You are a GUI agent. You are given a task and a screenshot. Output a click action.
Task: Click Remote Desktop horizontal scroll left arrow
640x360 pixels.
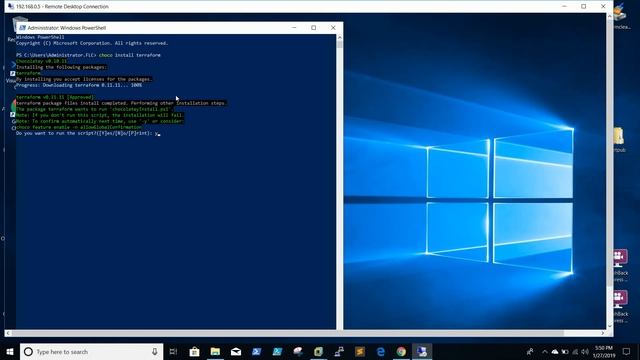click(x=8, y=333)
